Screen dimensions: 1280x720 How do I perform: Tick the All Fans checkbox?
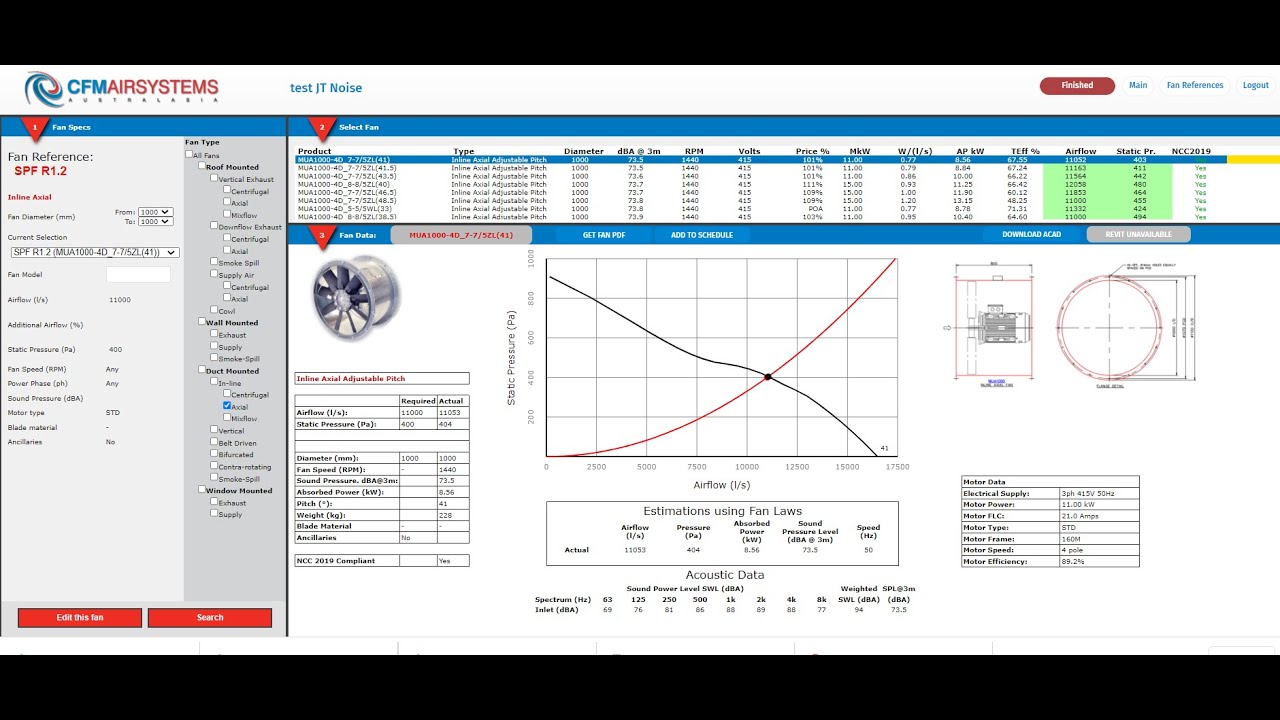pos(190,155)
